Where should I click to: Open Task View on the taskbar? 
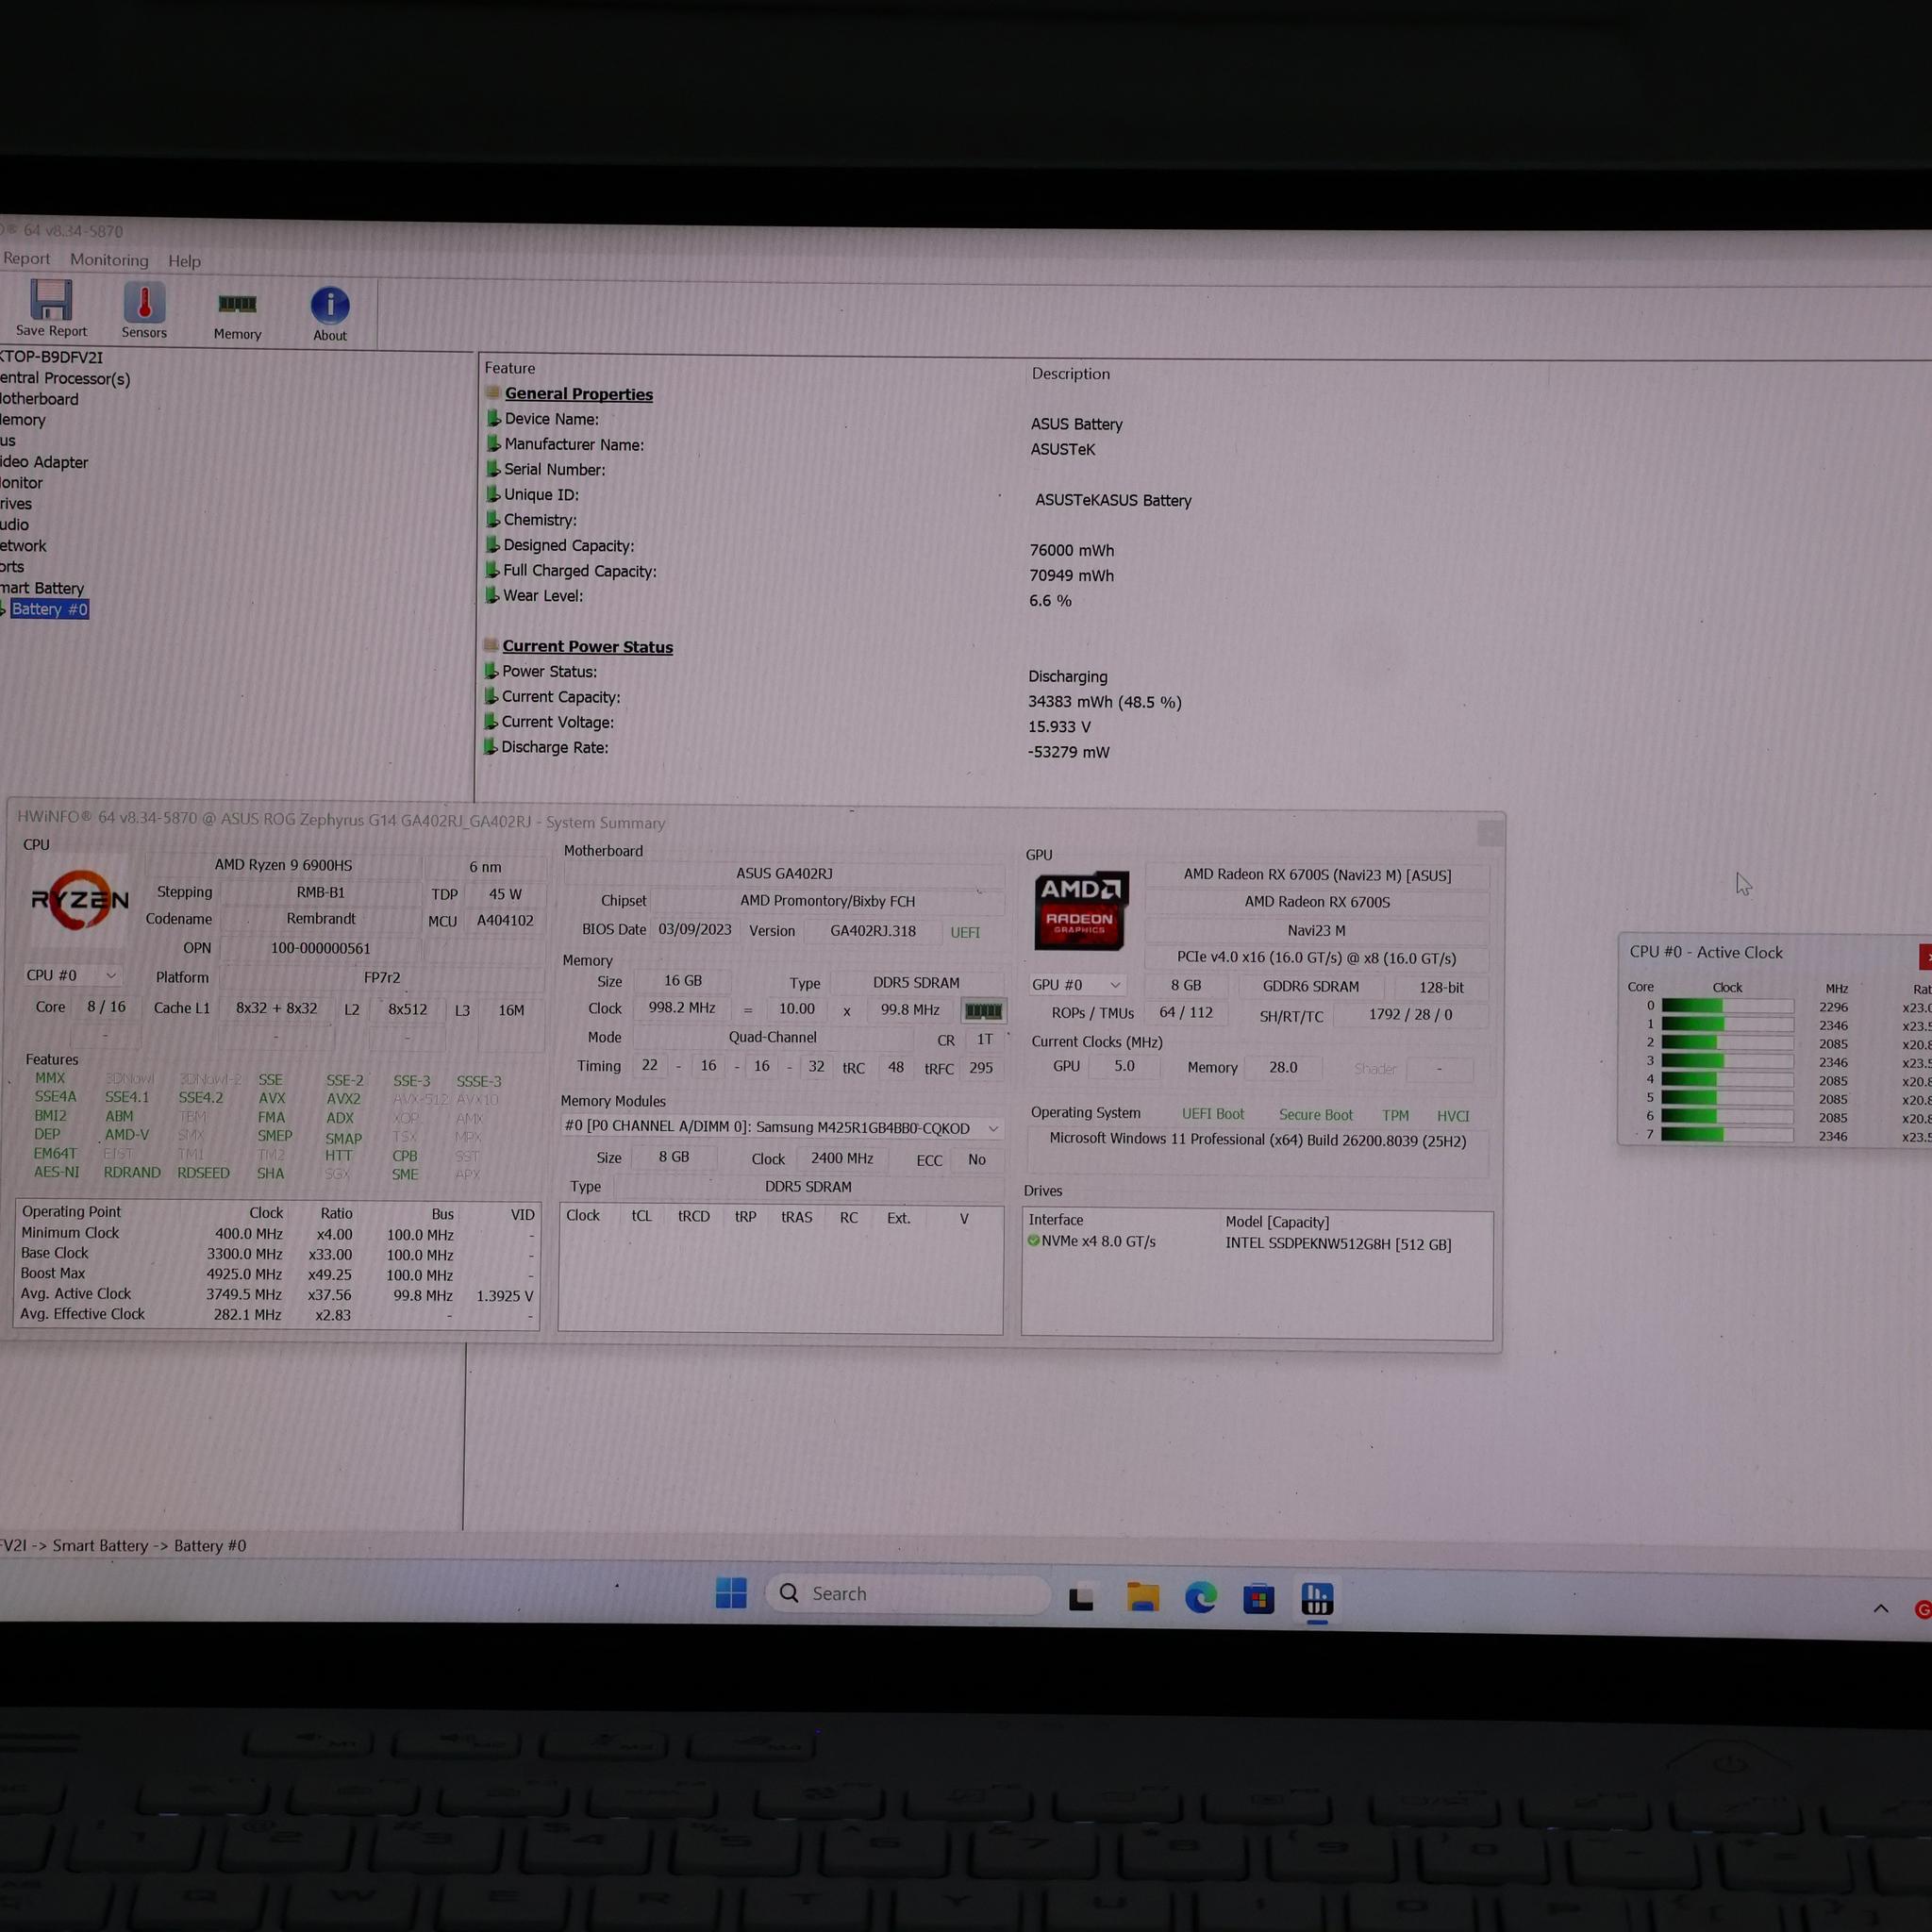pos(1081,1599)
